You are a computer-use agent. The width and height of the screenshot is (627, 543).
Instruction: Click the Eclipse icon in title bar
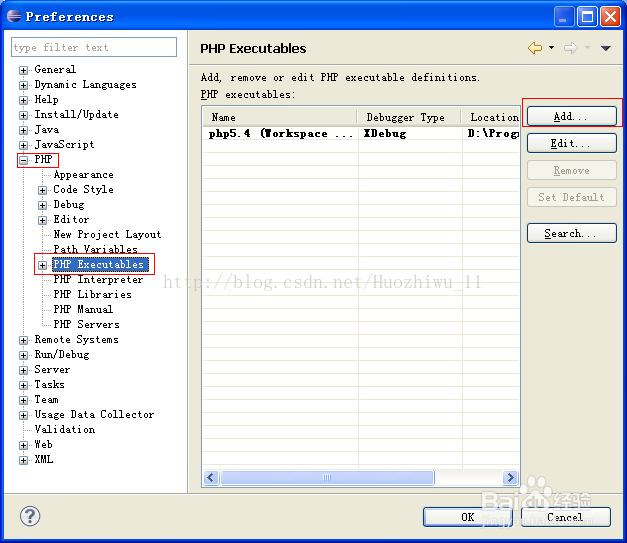click(14, 16)
